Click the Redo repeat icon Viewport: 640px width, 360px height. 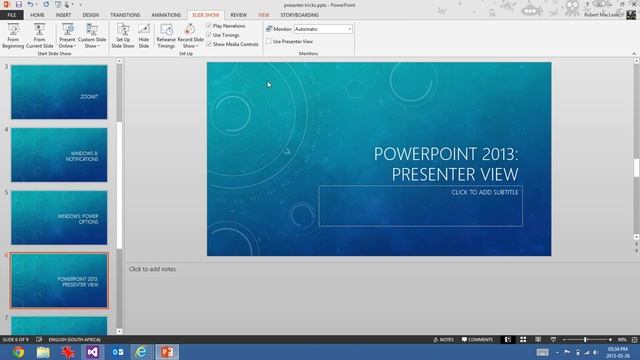(x=46, y=4)
